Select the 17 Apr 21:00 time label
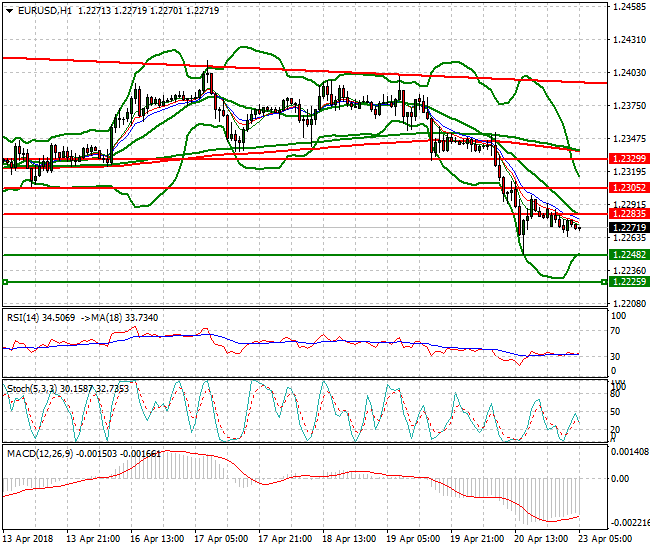 click(285, 539)
